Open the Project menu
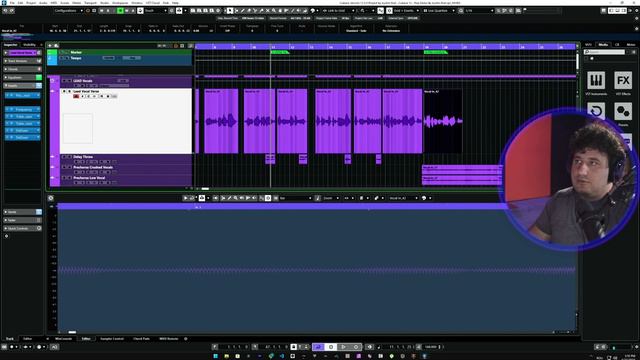The width and height of the screenshot is (640, 360). (x=31, y=3)
